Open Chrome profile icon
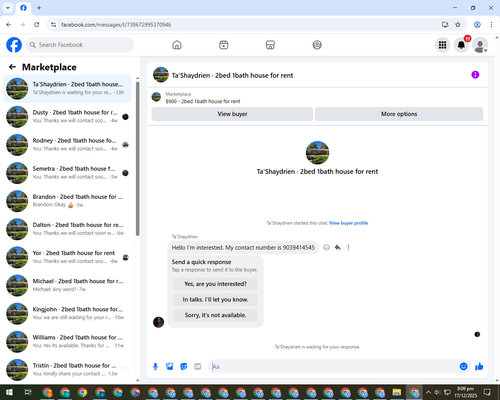 (x=477, y=25)
